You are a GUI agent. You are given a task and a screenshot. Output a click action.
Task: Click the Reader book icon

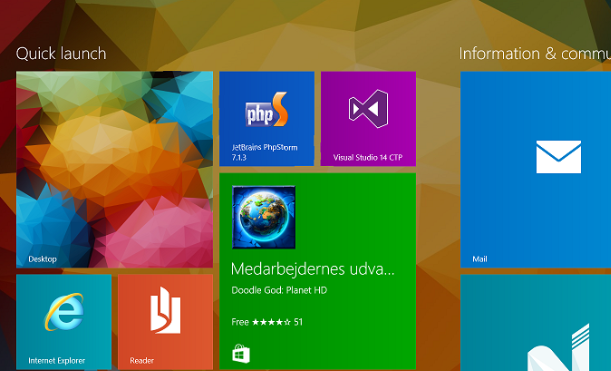(x=166, y=311)
